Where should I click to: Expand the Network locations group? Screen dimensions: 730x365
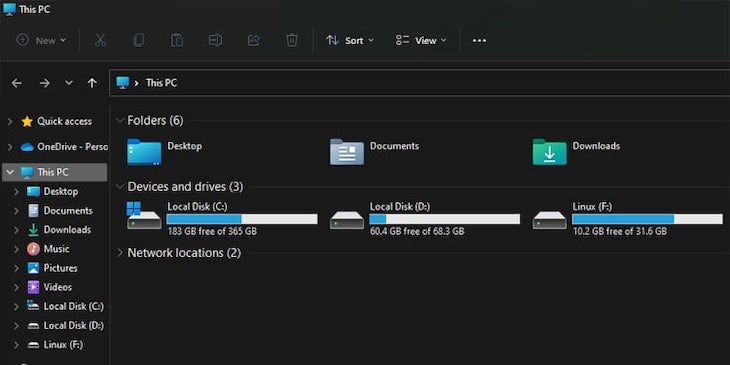pyautogui.click(x=120, y=253)
